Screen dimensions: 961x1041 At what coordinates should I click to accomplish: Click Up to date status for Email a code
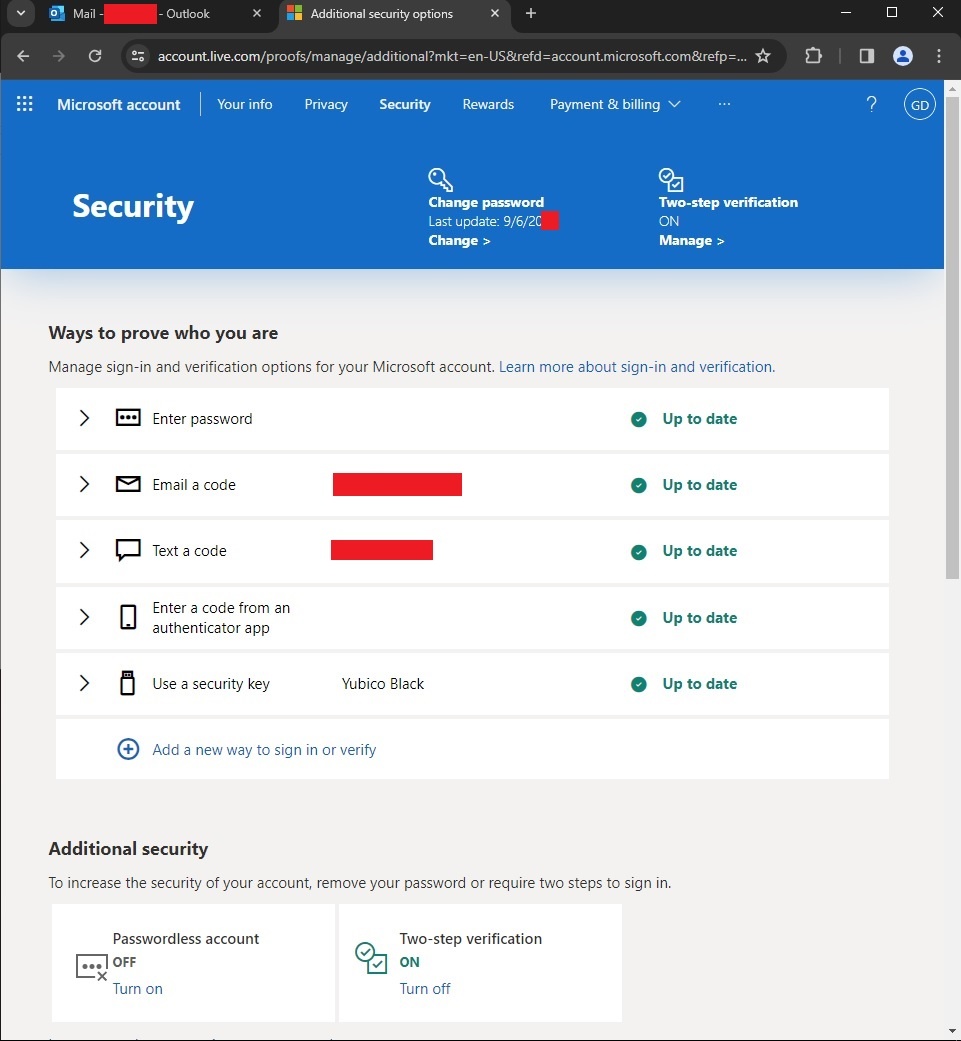click(700, 485)
